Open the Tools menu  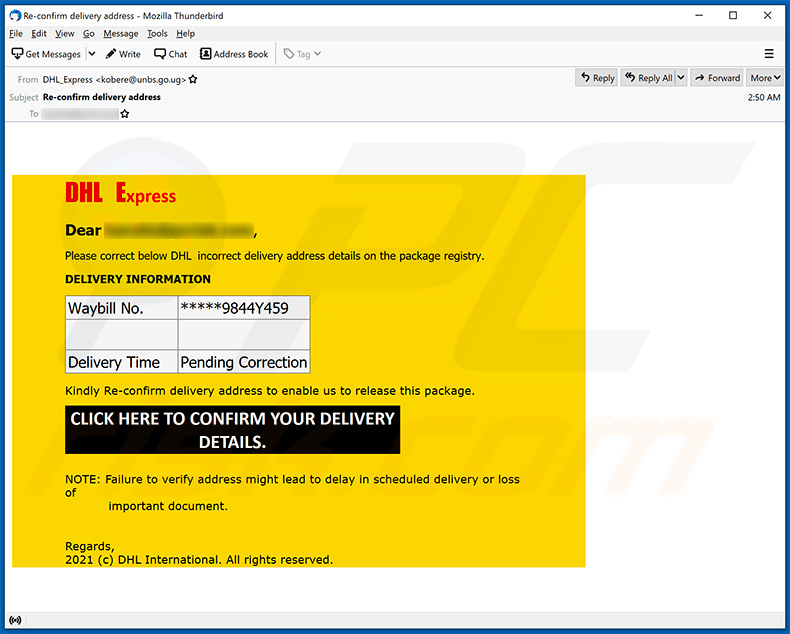point(157,34)
